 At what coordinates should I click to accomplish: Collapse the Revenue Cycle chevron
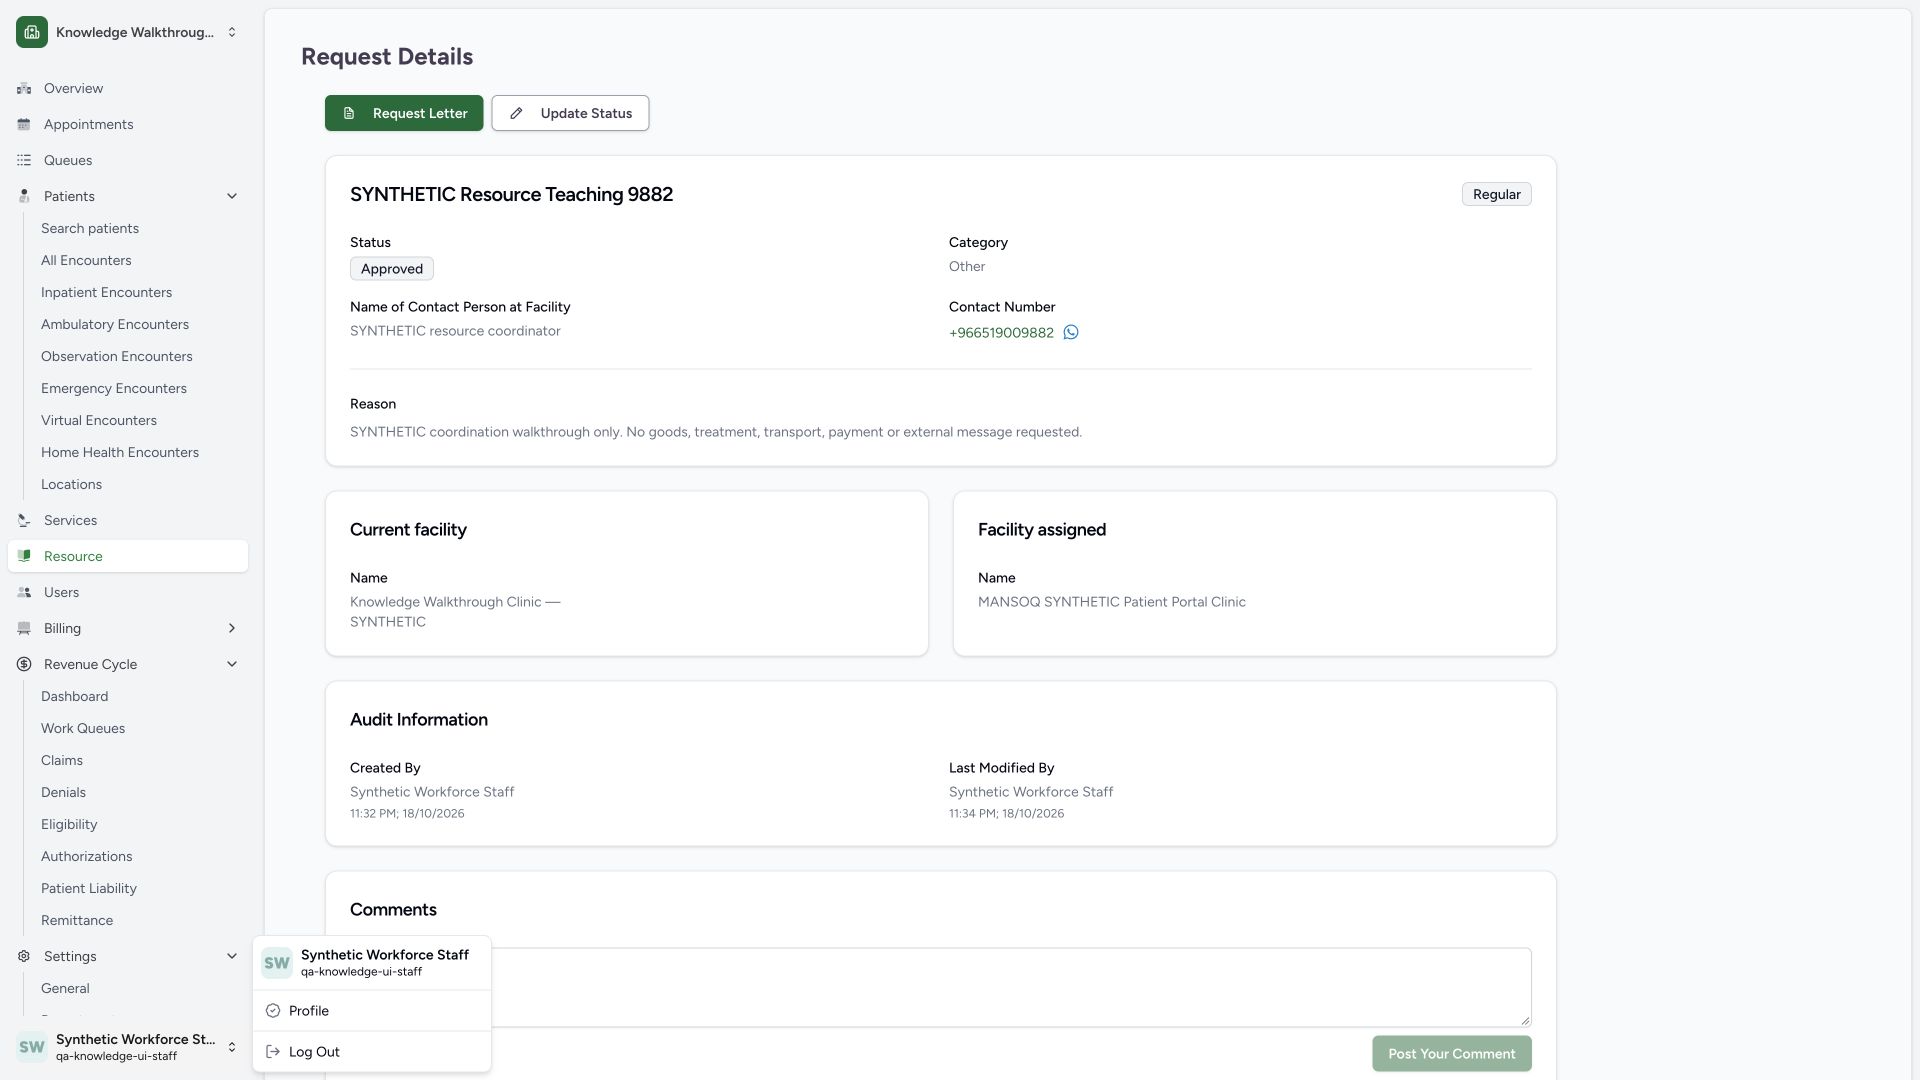232,665
